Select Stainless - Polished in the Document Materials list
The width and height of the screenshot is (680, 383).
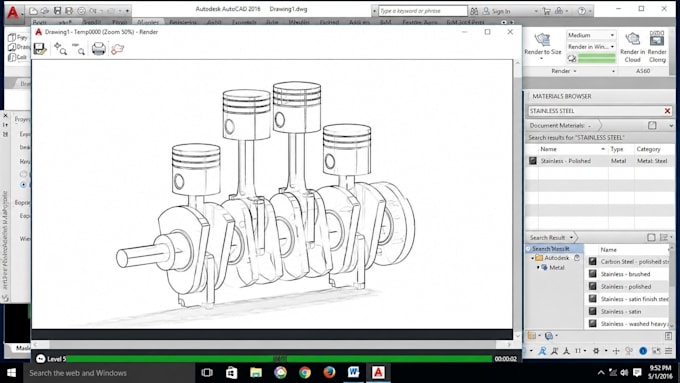pos(600,161)
